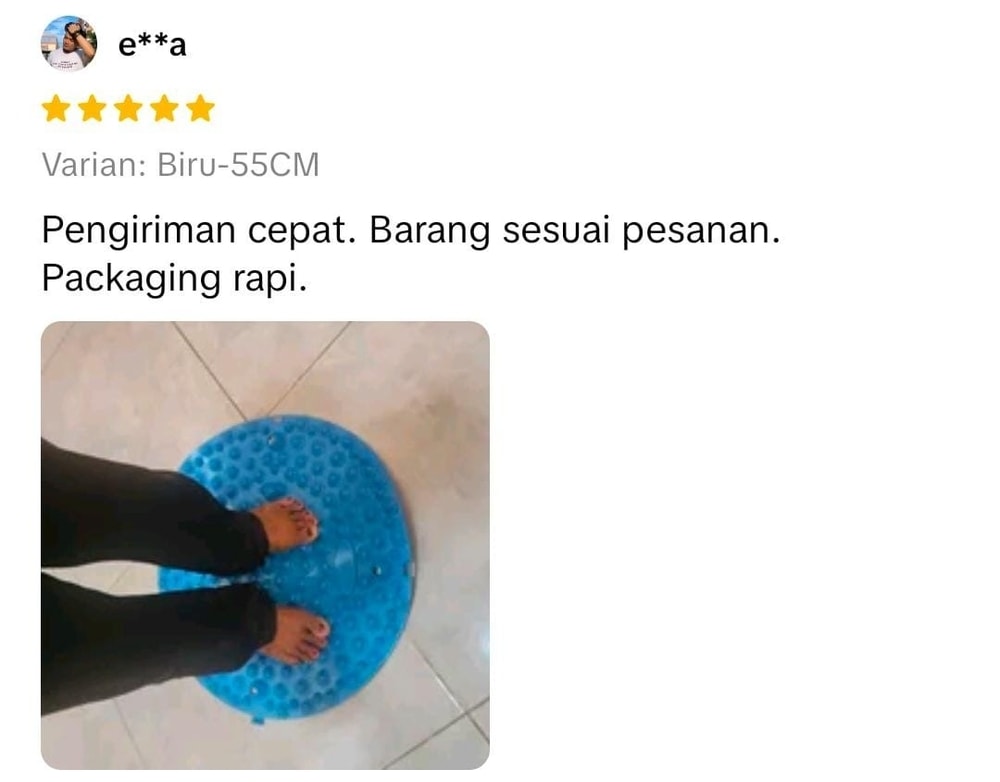This screenshot has height=782, width=1000.
Task: Click the lower bare foot in photo
Action: [x=298, y=633]
